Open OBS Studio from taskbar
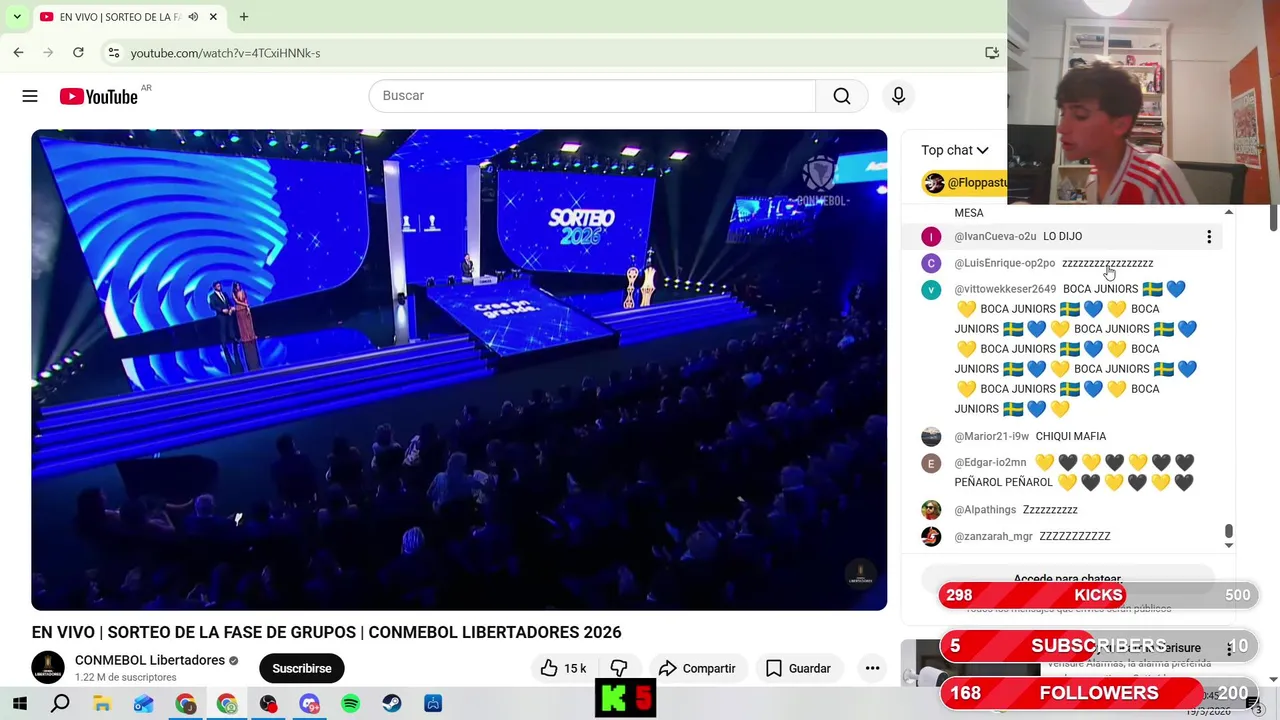Viewport: 1280px width, 720px height. pos(268,704)
